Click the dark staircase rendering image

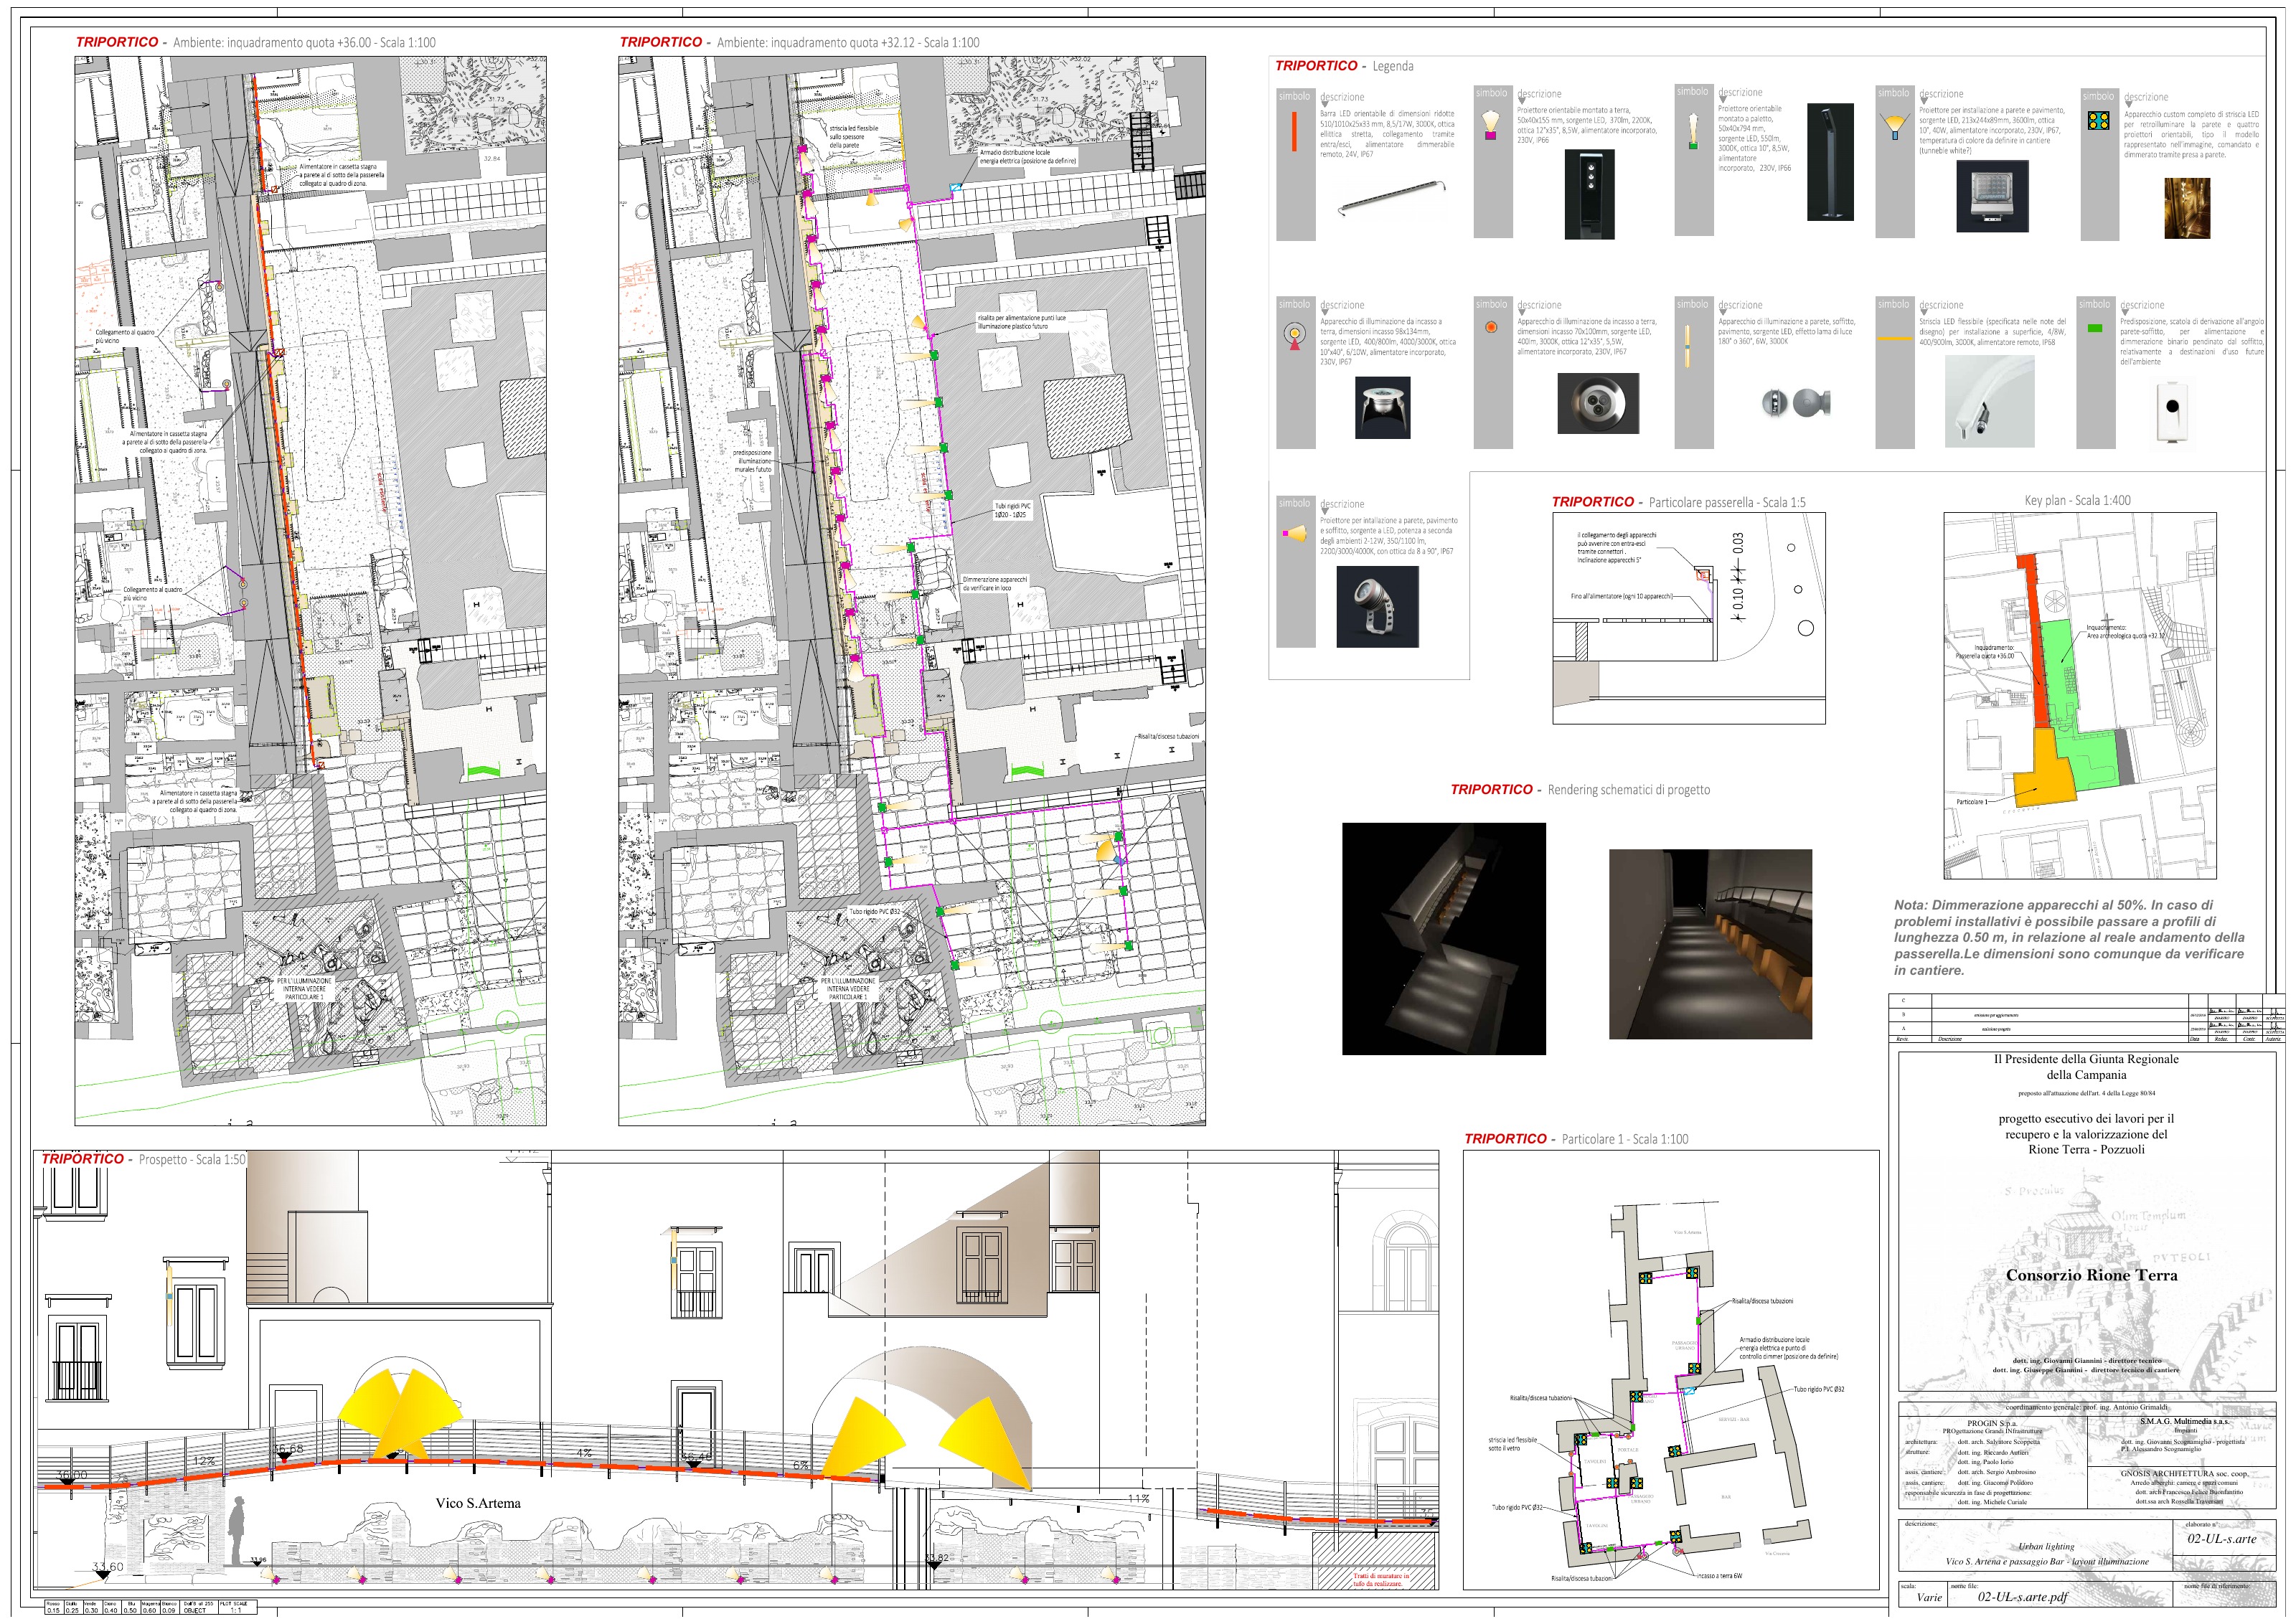(1444, 939)
